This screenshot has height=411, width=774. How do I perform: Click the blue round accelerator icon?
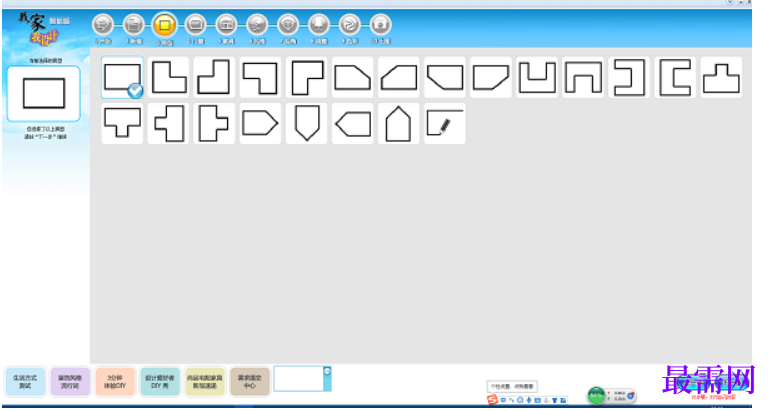pyautogui.click(x=630, y=395)
